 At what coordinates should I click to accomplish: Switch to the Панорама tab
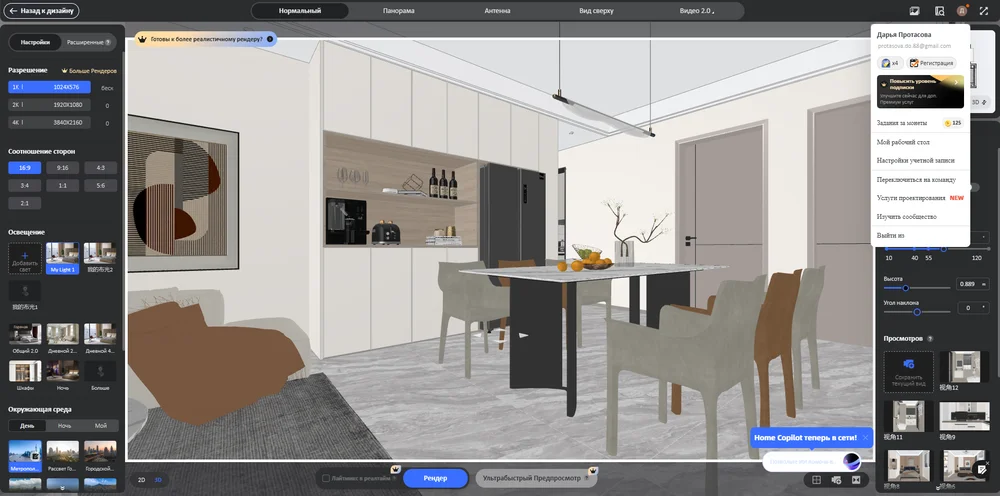pyautogui.click(x=398, y=11)
